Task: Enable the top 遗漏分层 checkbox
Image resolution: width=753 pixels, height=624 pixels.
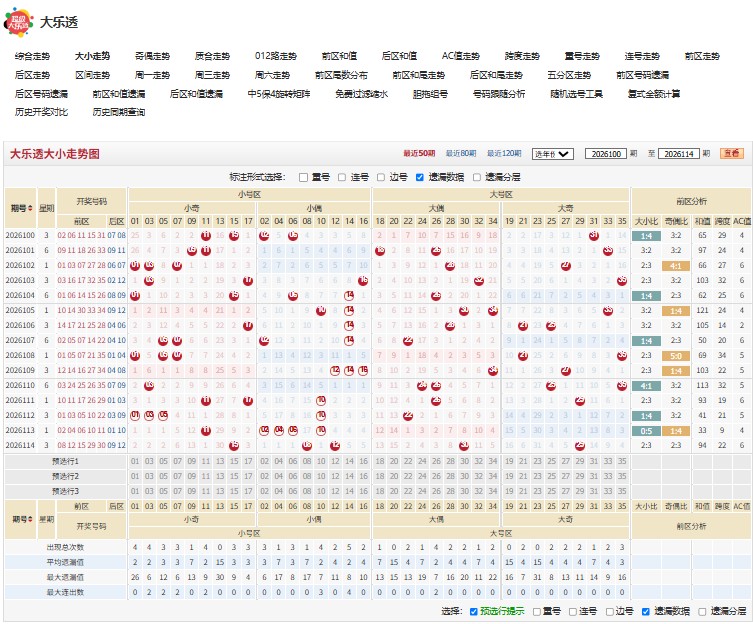Action: point(476,177)
